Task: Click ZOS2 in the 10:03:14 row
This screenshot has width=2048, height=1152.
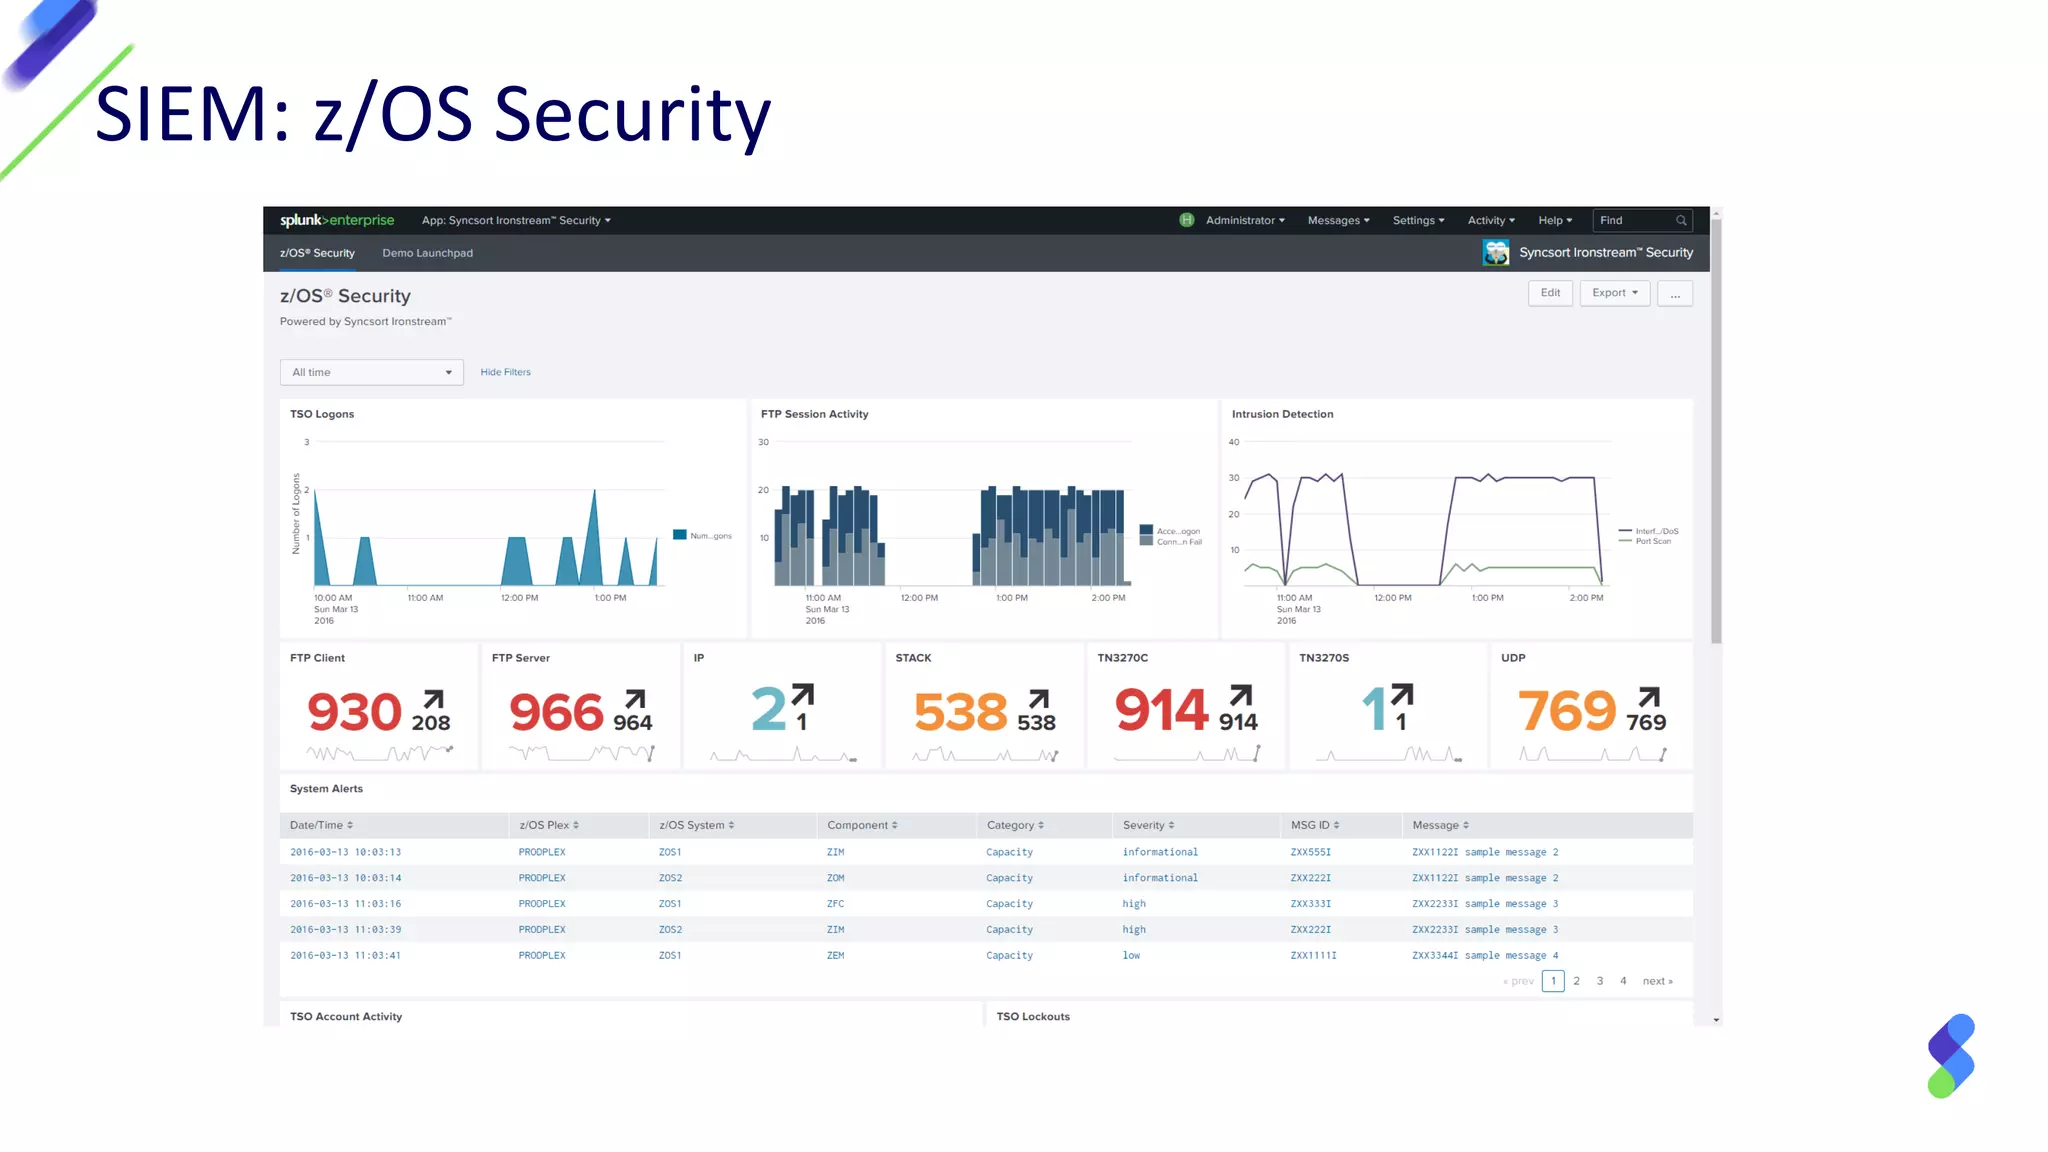Action: click(670, 878)
